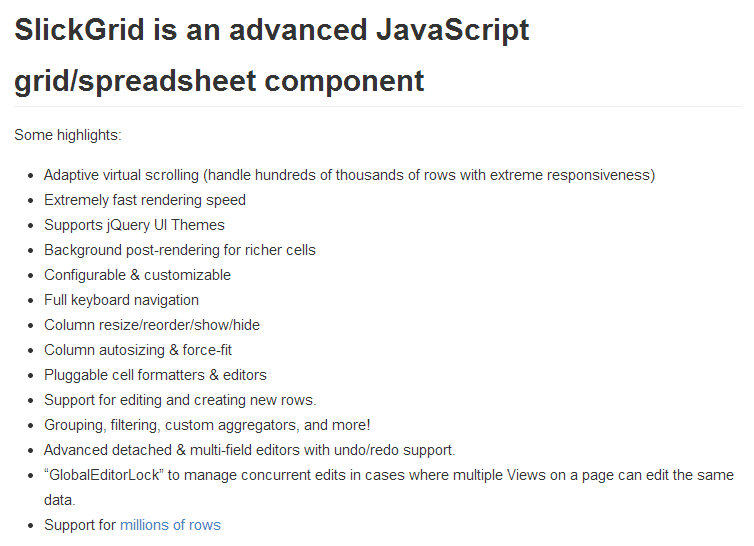This screenshot has height=546, width=754.
Task: Click 'Configurable & customizable' list item
Action: click(x=138, y=275)
